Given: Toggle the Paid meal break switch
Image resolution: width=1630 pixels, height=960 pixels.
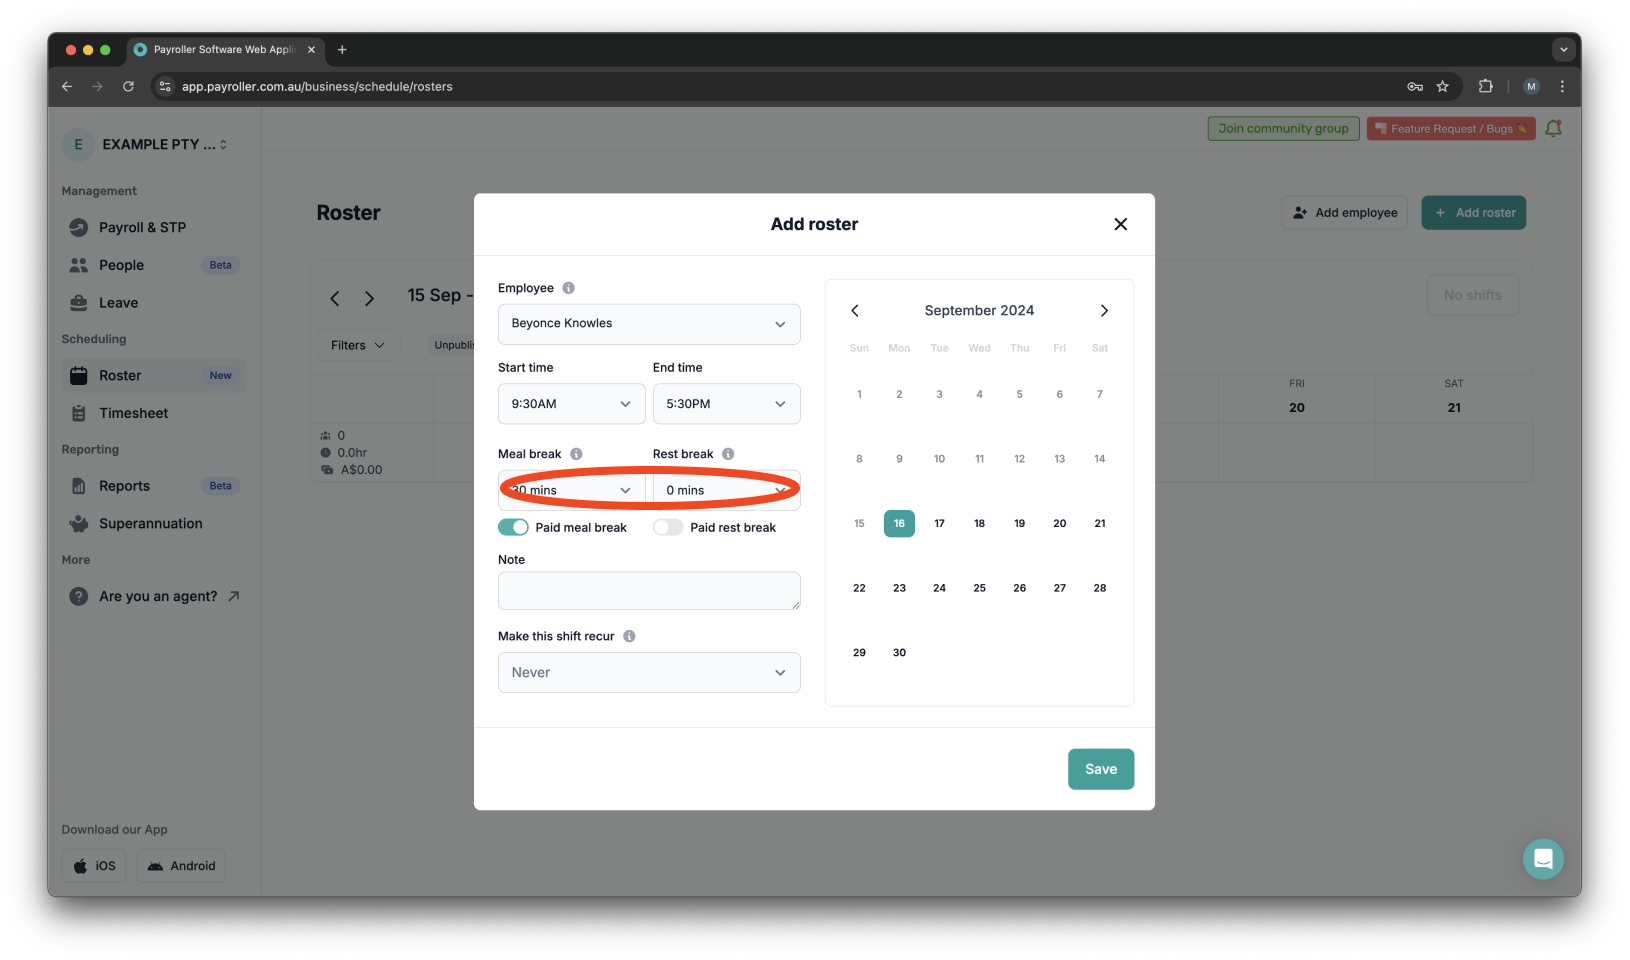Looking at the screenshot, I should click(513, 527).
